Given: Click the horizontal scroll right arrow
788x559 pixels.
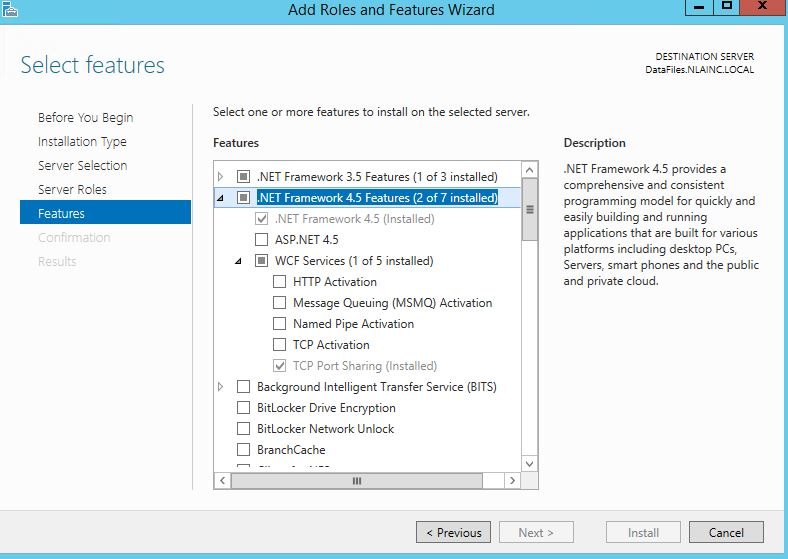Looking at the screenshot, I should (512, 481).
